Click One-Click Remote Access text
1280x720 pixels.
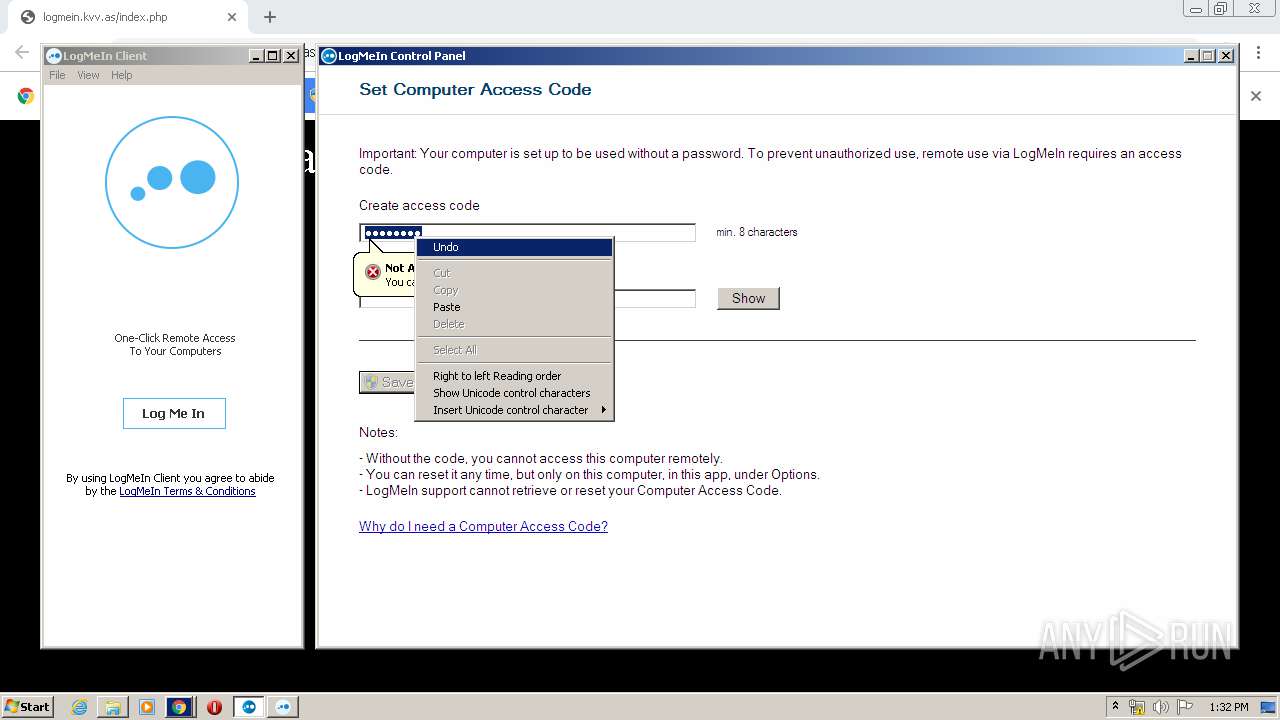click(x=175, y=338)
